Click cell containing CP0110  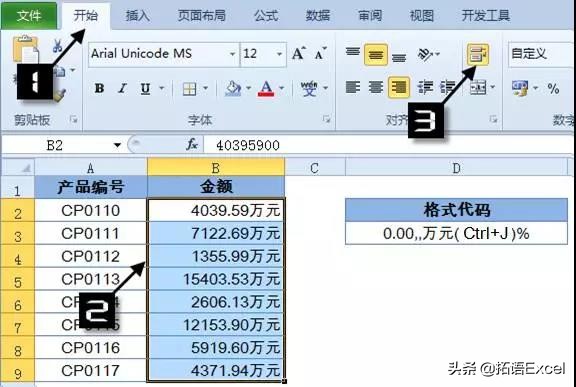pos(91,210)
